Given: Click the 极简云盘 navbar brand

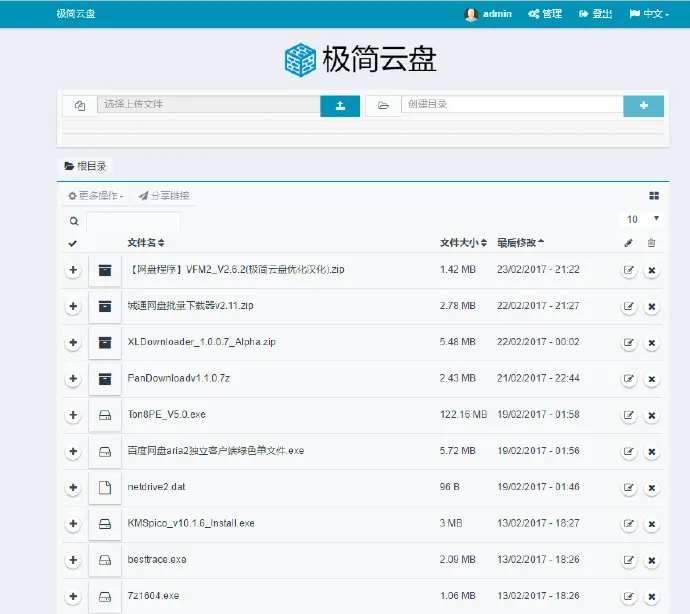Looking at the screenshot, I should pos(76,14).
